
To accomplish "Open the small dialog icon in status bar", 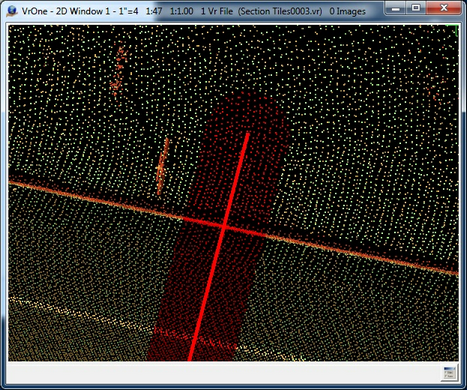I will click(x=449, y=372).
